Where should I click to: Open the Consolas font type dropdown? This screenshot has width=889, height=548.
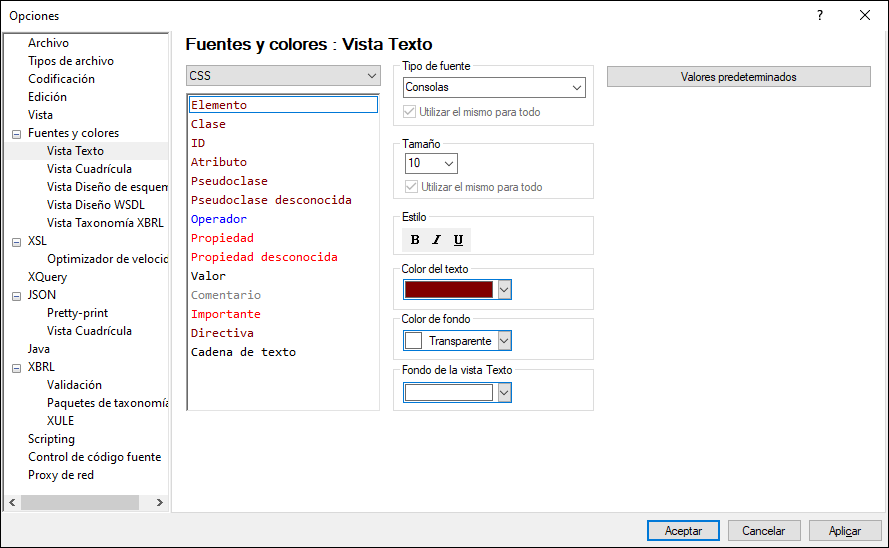[493, 88]
